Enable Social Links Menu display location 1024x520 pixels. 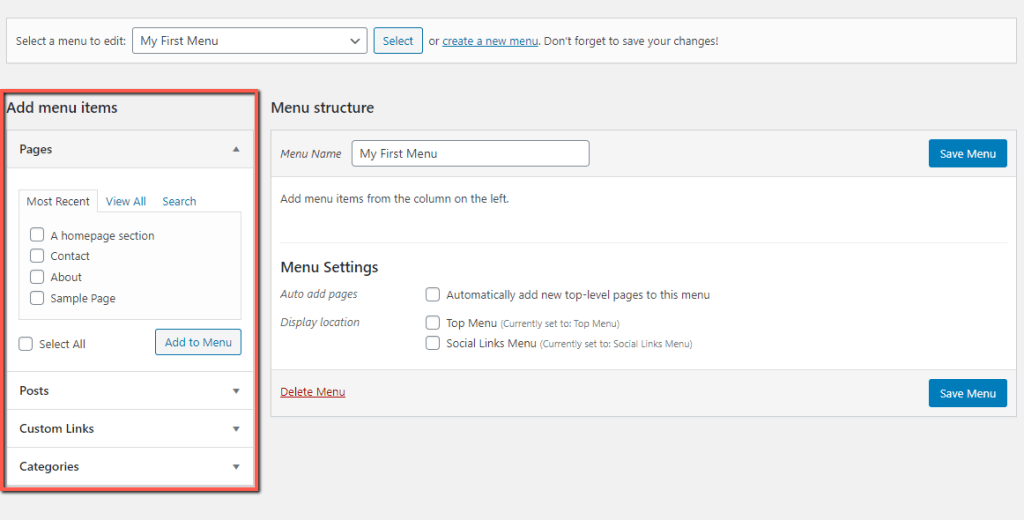(x=432, y=343)
